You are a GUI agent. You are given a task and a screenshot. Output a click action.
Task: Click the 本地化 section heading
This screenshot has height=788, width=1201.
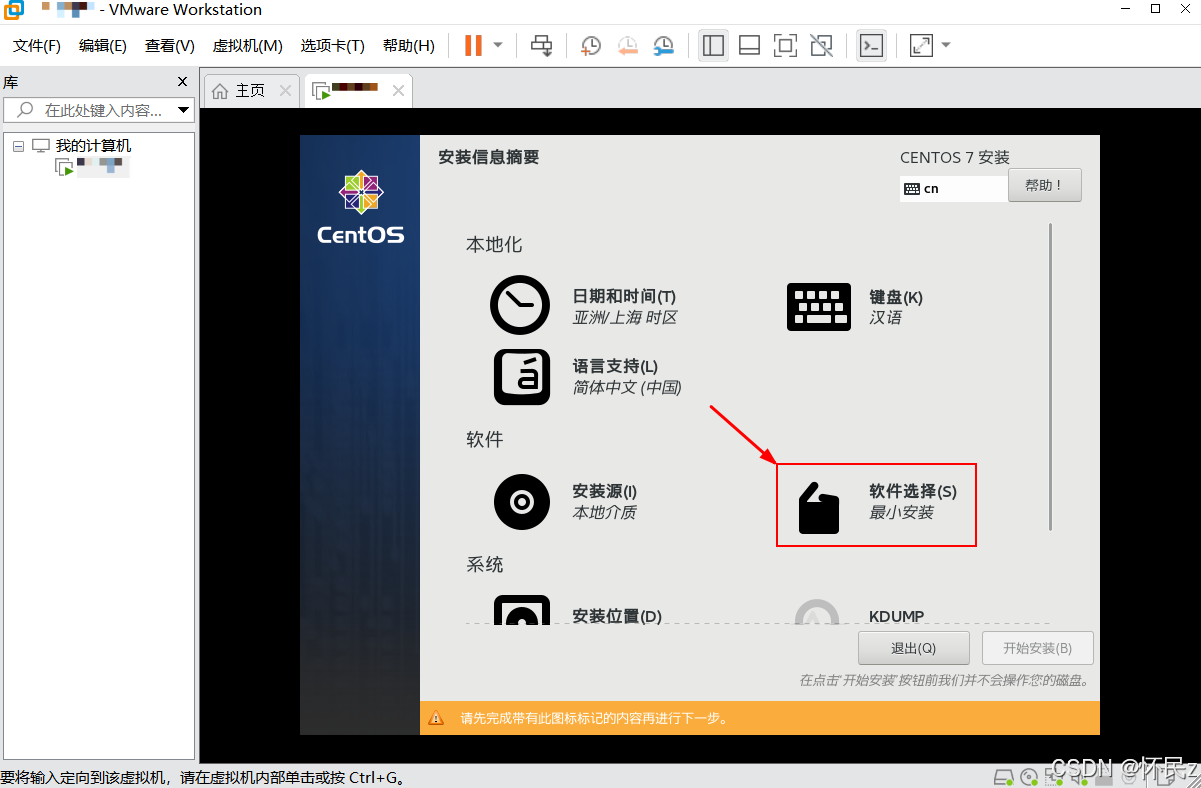point(494,245)
